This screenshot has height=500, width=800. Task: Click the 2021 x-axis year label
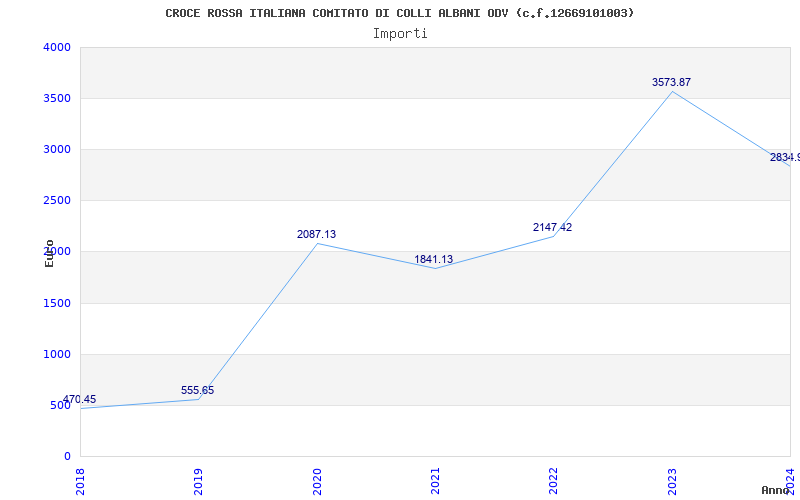(x=435, y=481)
